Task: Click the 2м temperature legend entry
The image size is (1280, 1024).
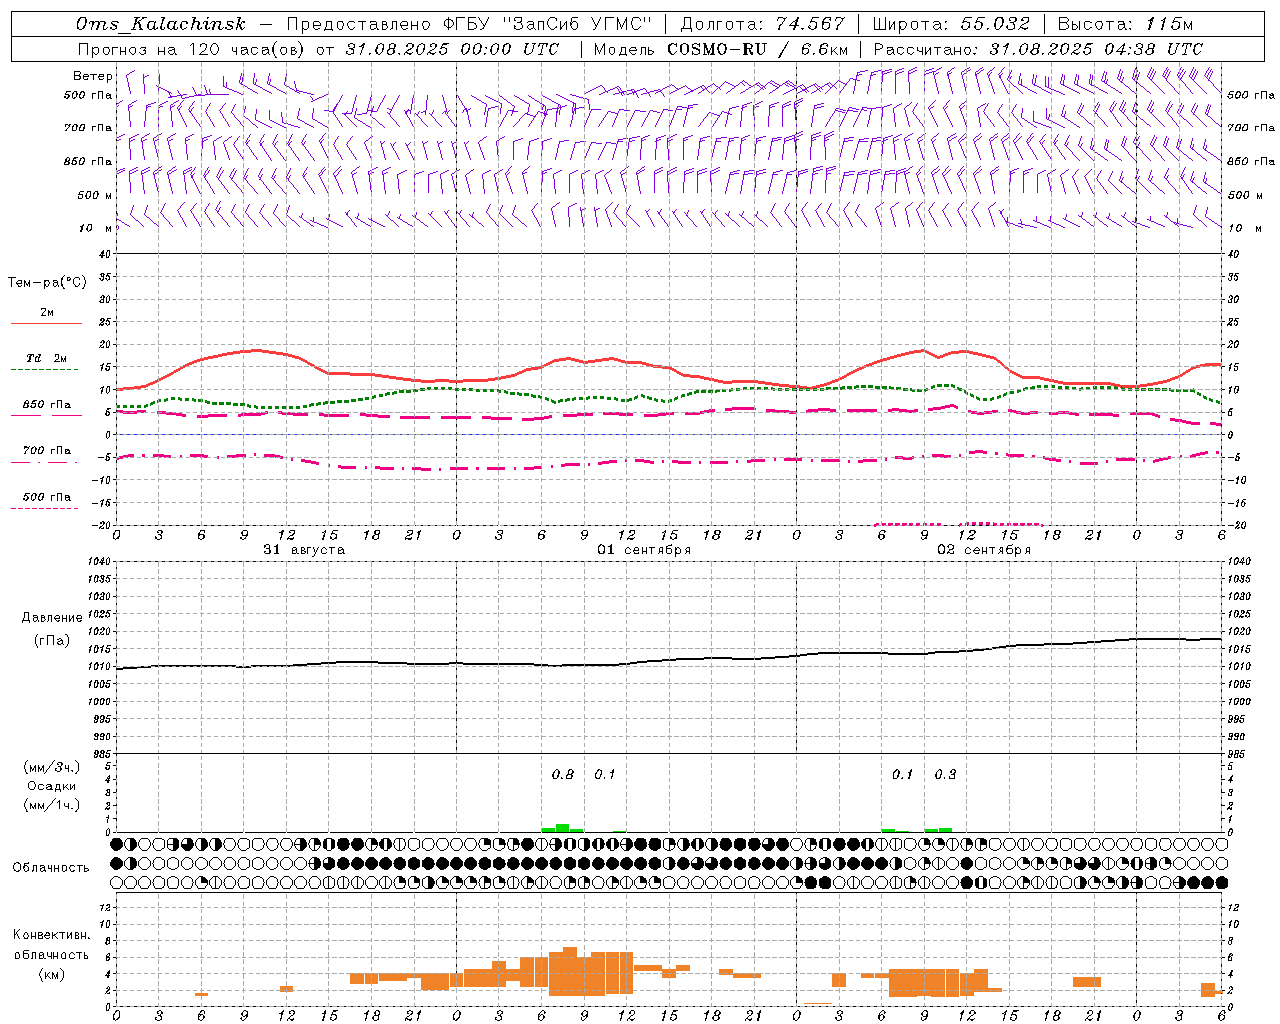Action: (x=47, y=313)
